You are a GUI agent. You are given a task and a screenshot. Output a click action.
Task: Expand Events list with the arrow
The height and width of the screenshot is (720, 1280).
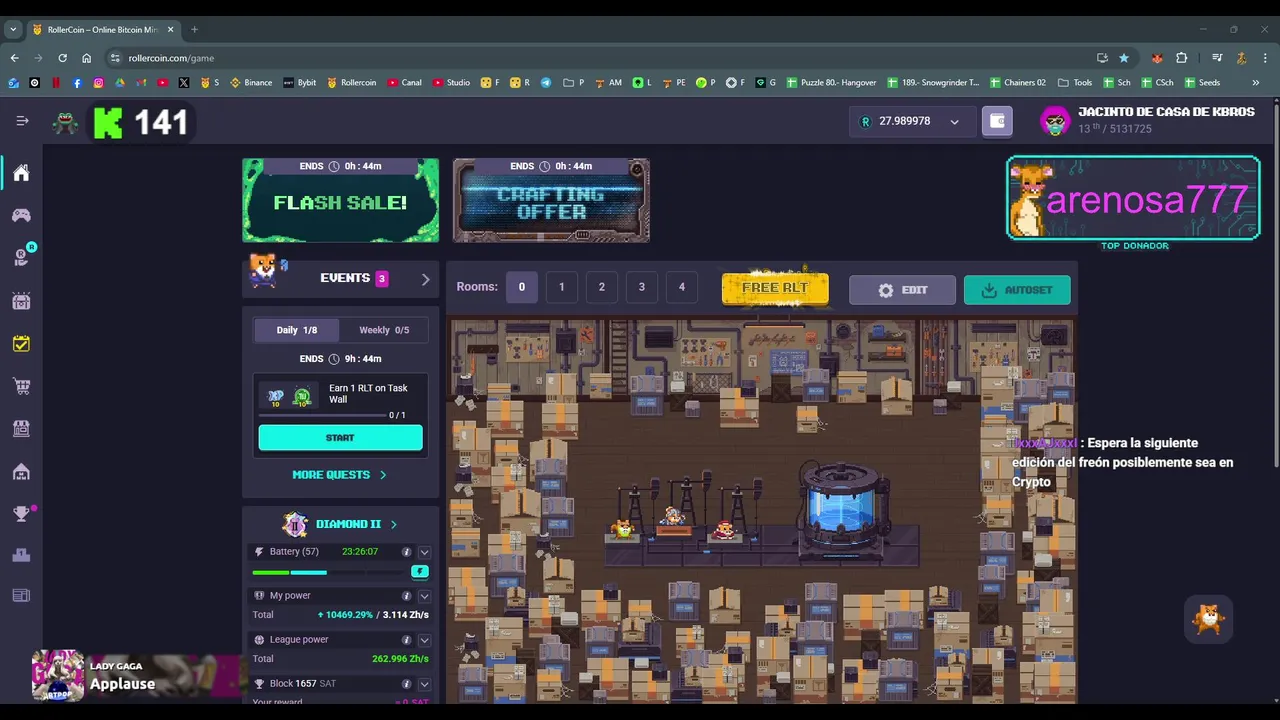(425, 279)
